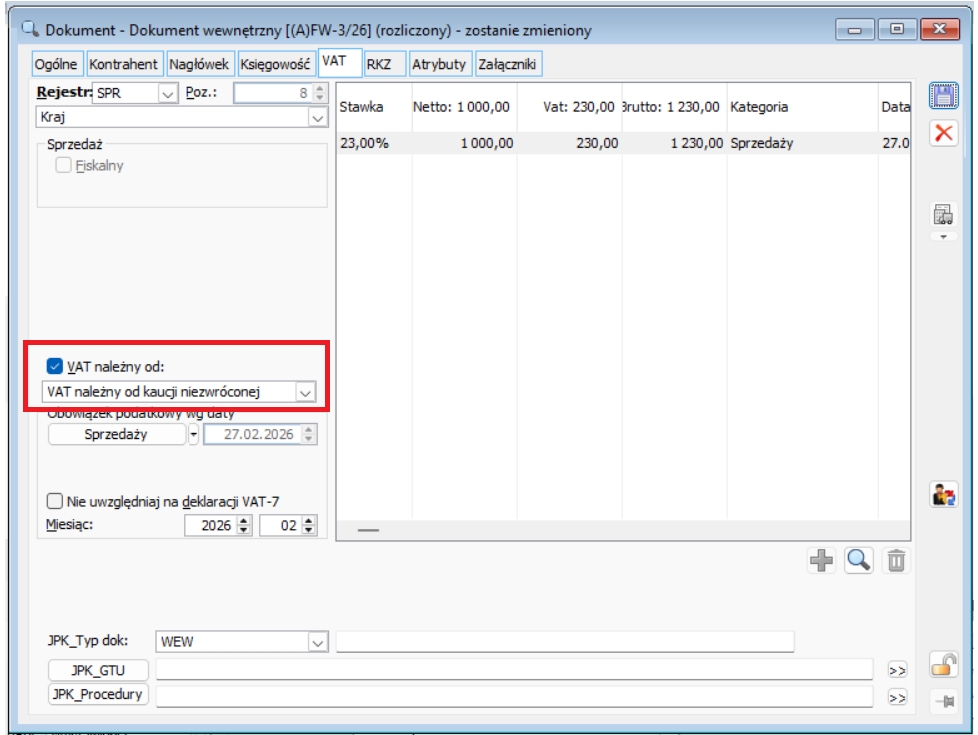Click the trash bin delete-row icon
This screenshot has width=978, height=735.
coord(896,561)
